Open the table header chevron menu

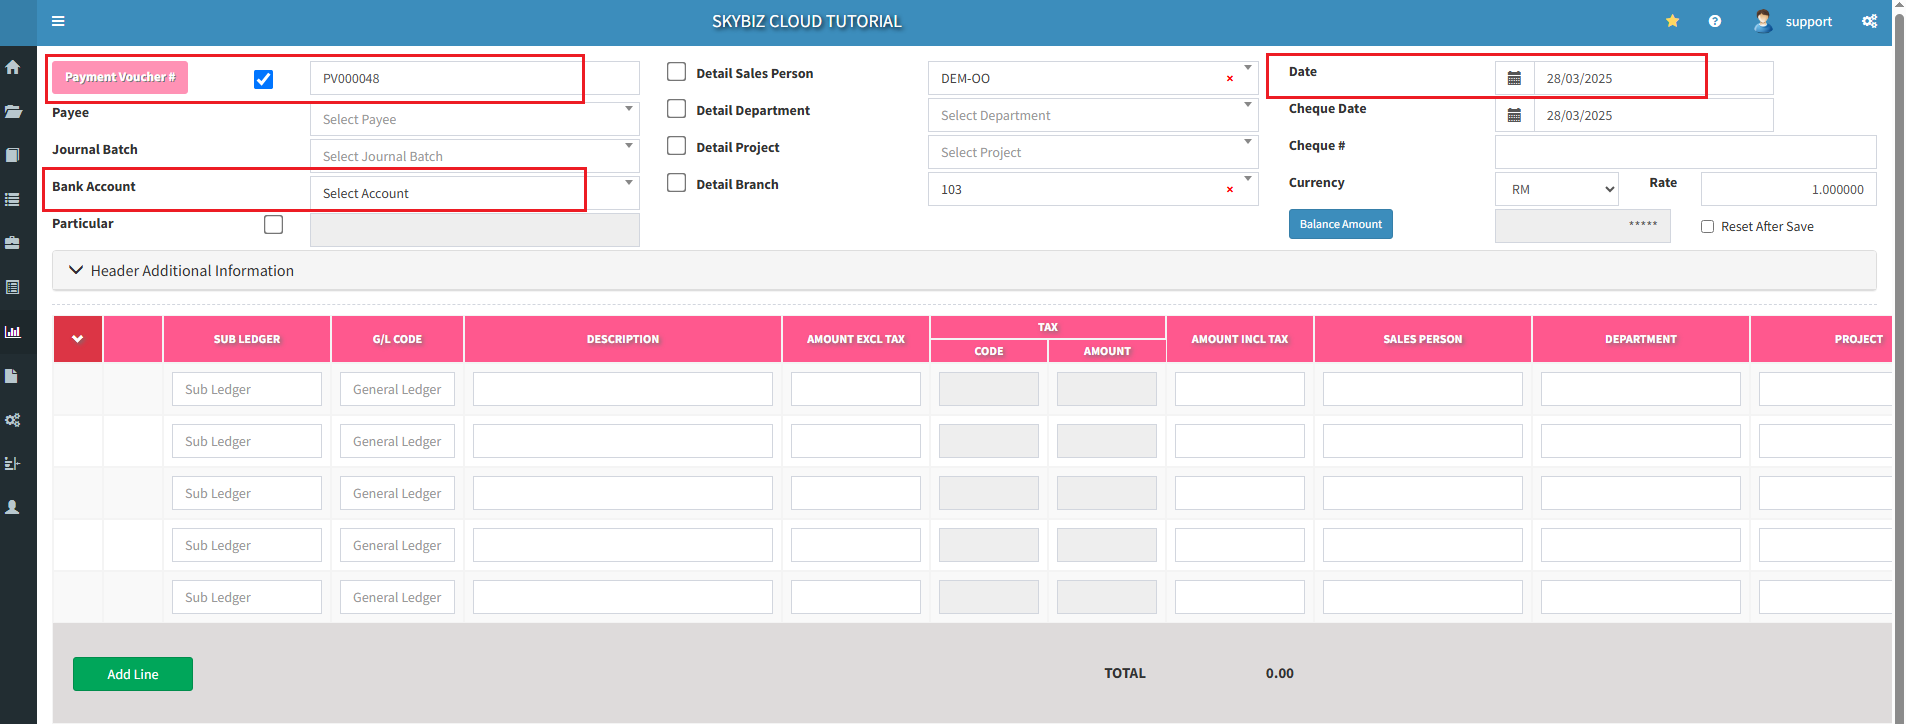(77, 339)
